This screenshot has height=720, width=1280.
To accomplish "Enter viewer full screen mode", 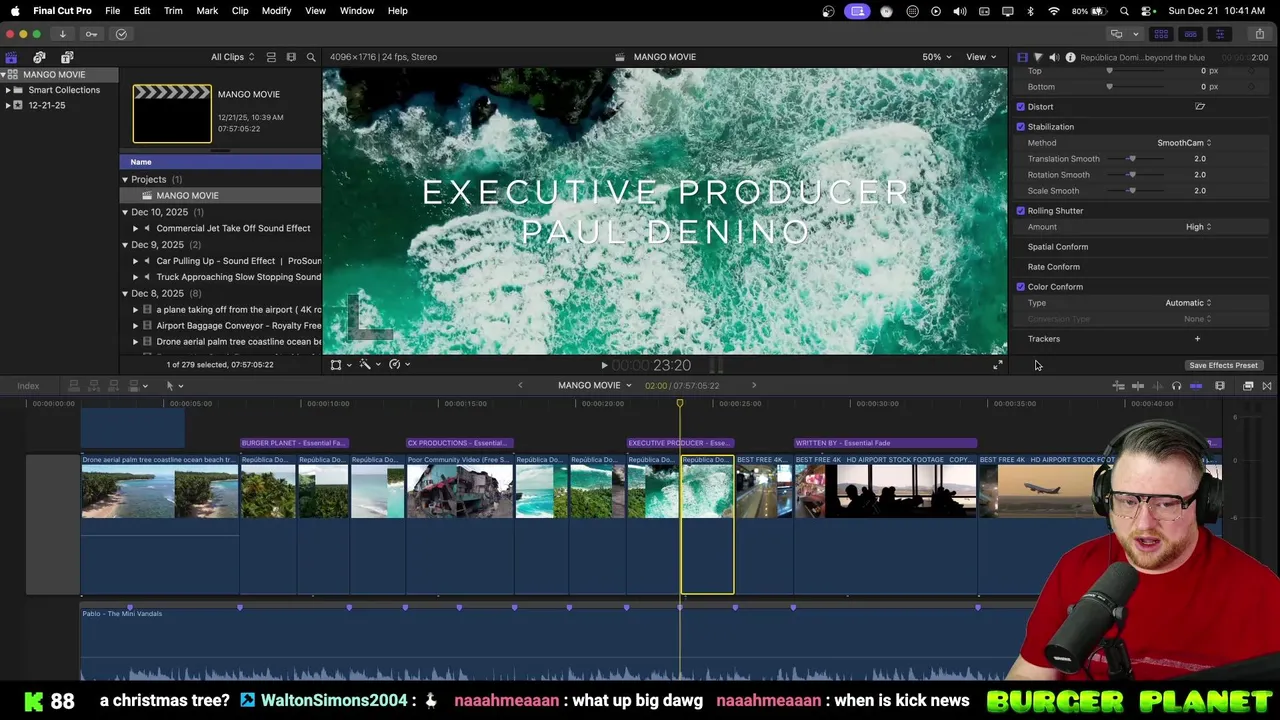I will (x=997, y=365).
